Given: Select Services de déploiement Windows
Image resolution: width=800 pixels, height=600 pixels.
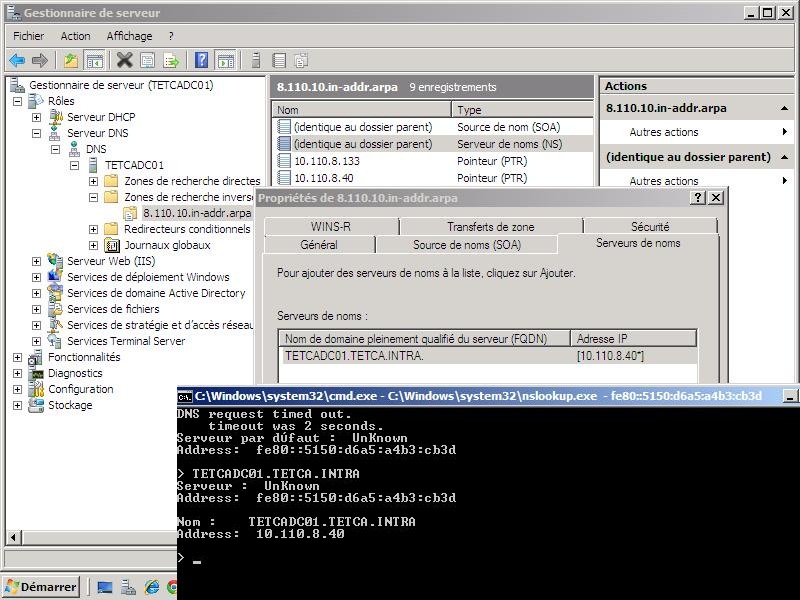Looking at the screenshot, I should (x=148, y=277).
